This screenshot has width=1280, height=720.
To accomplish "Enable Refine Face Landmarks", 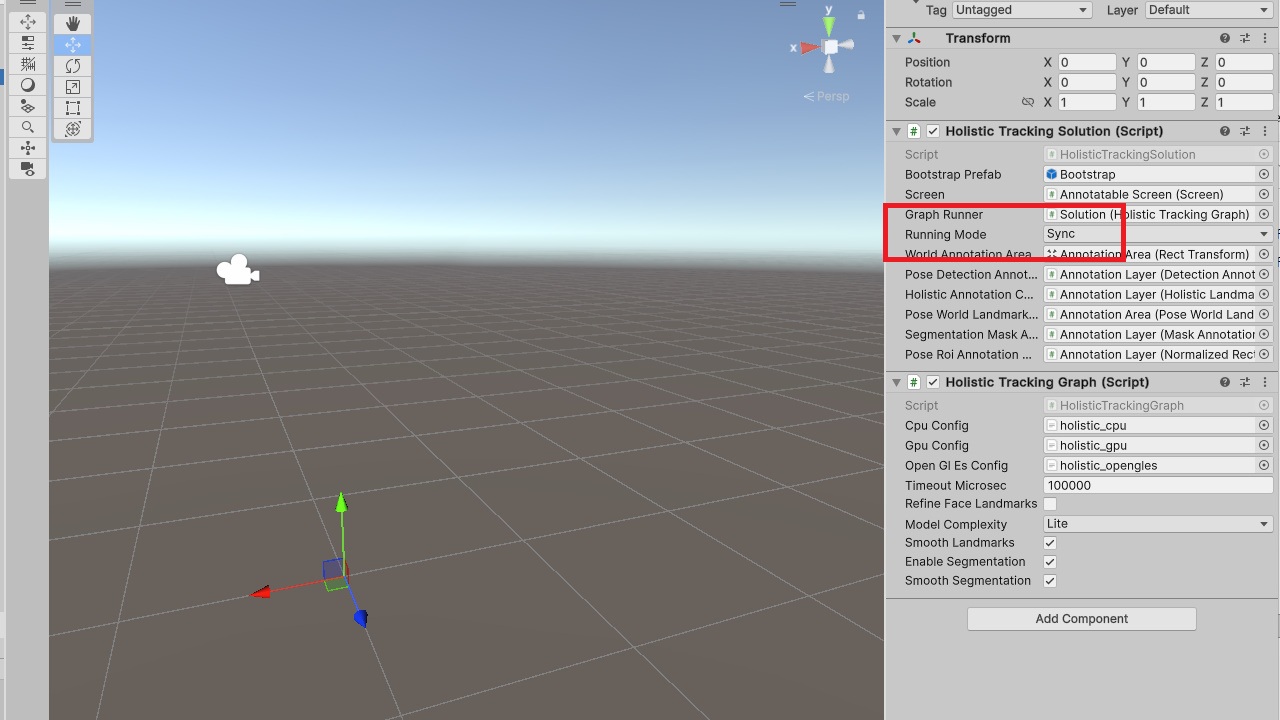I will pyautogui.click(x=1049, y=504).
